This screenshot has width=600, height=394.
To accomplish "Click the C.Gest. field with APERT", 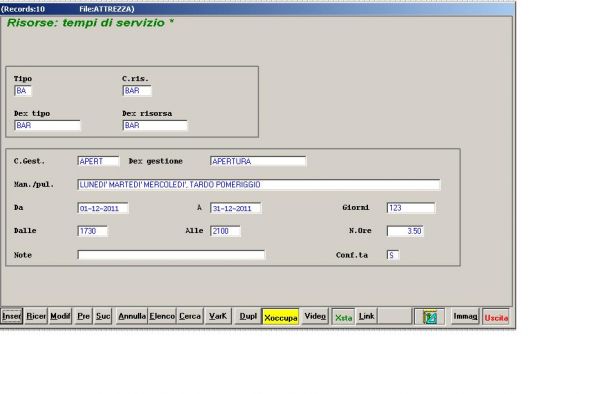I will pos(98,161).
